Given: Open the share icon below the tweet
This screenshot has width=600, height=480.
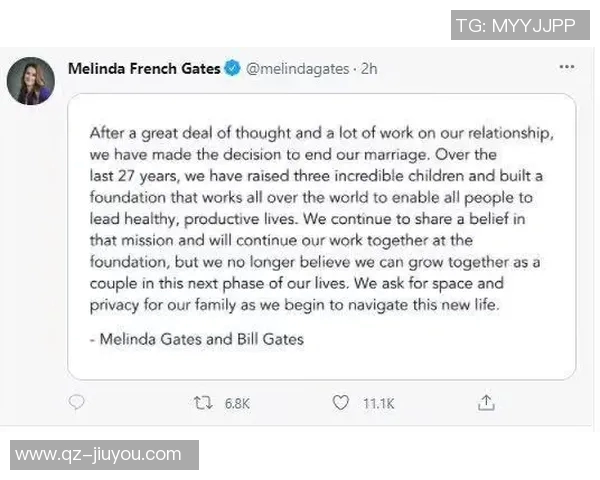Looking at the screenshot, I should (487, 403).
